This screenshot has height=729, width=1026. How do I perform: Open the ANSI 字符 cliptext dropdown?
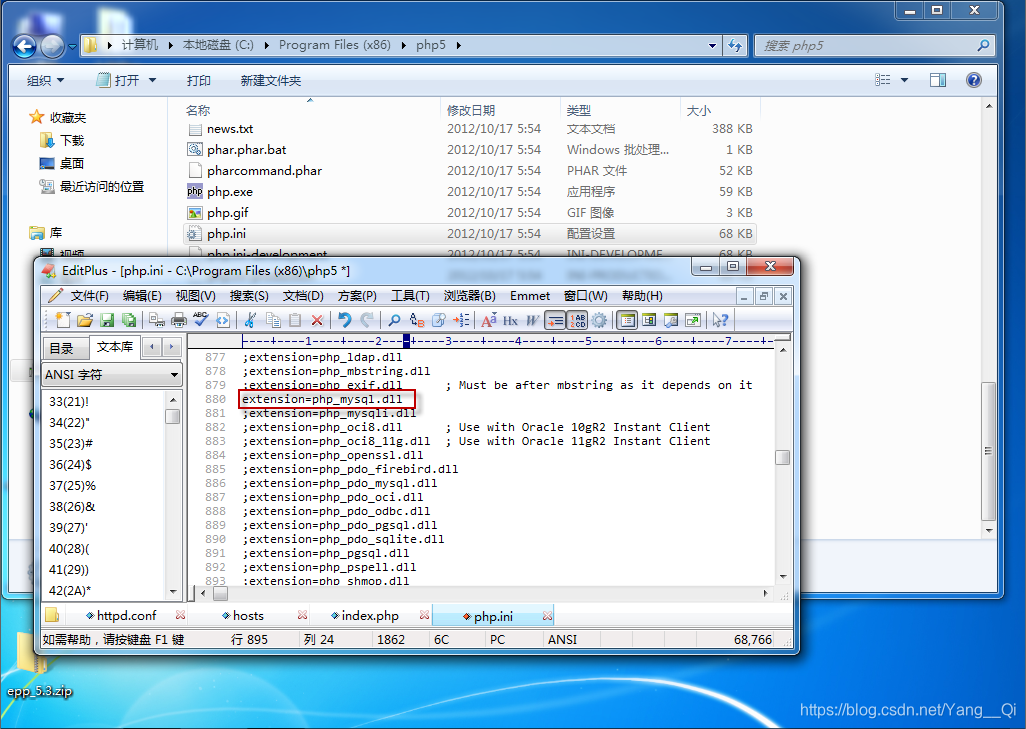pos(175,375)
